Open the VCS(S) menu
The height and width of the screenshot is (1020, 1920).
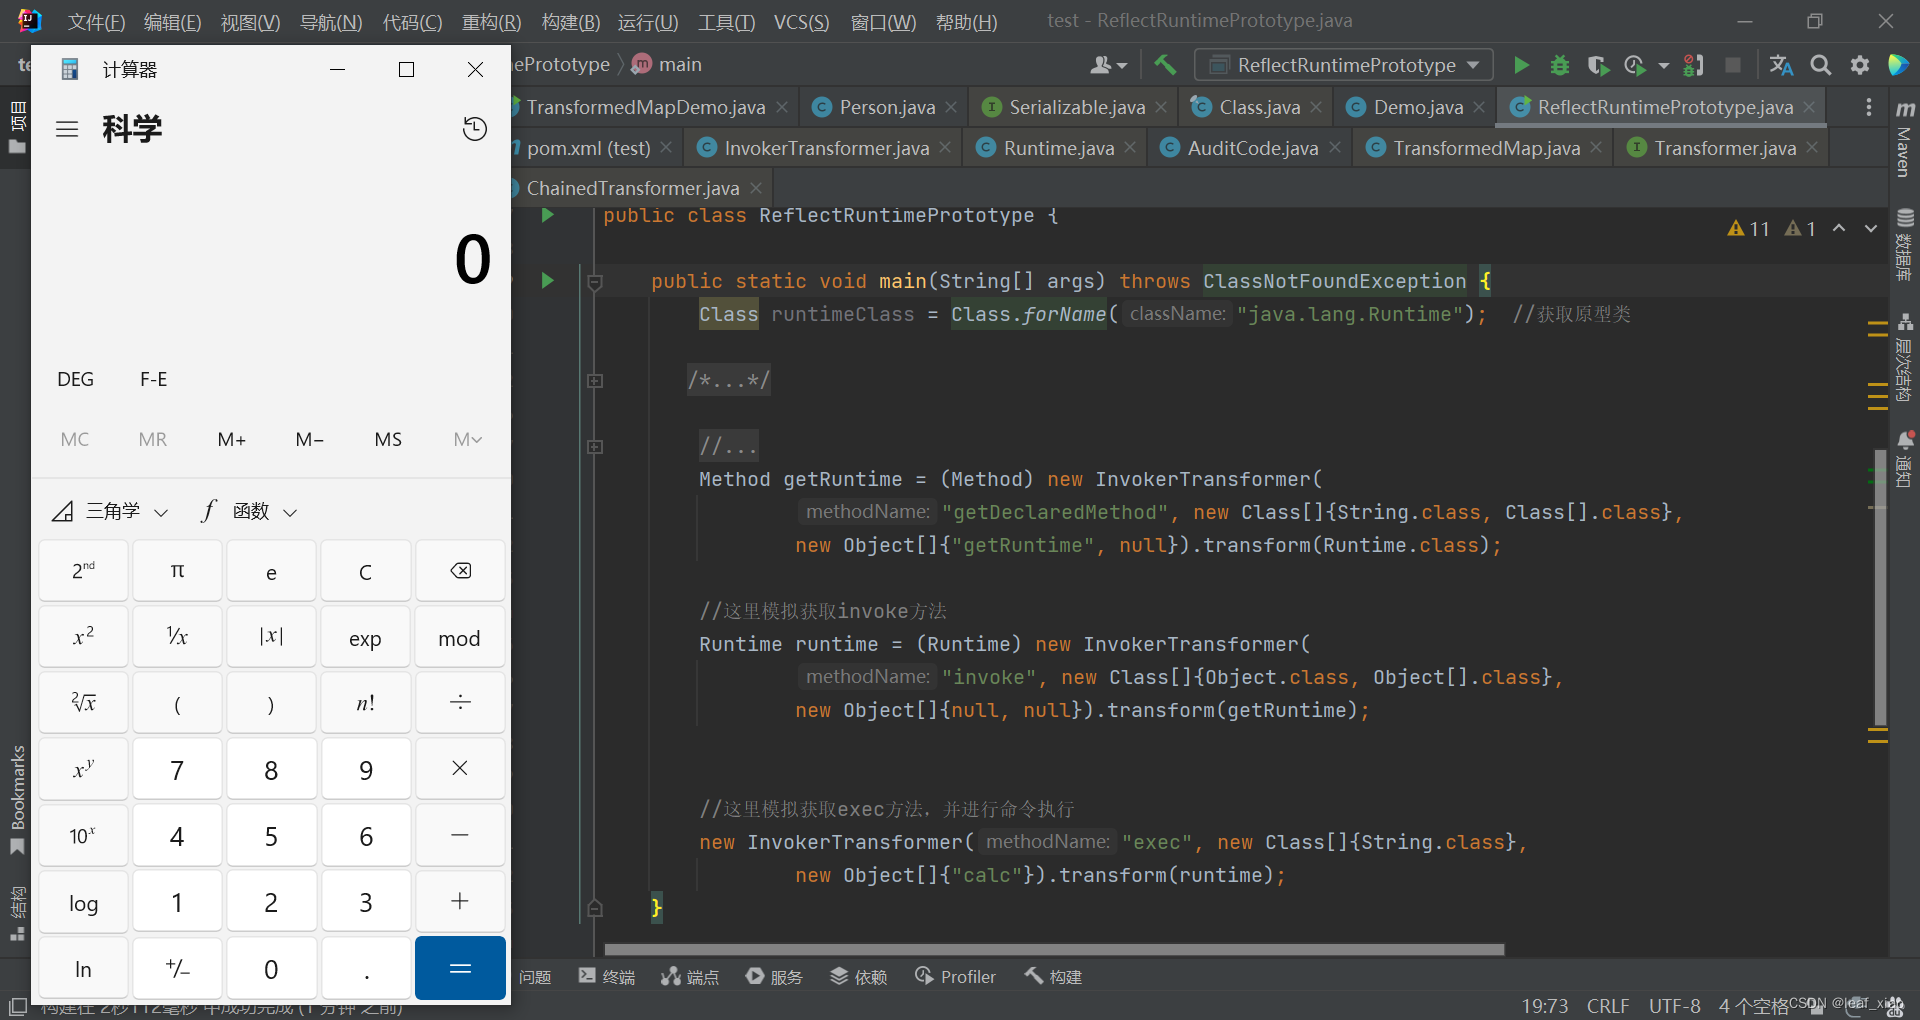coord(801,22)
